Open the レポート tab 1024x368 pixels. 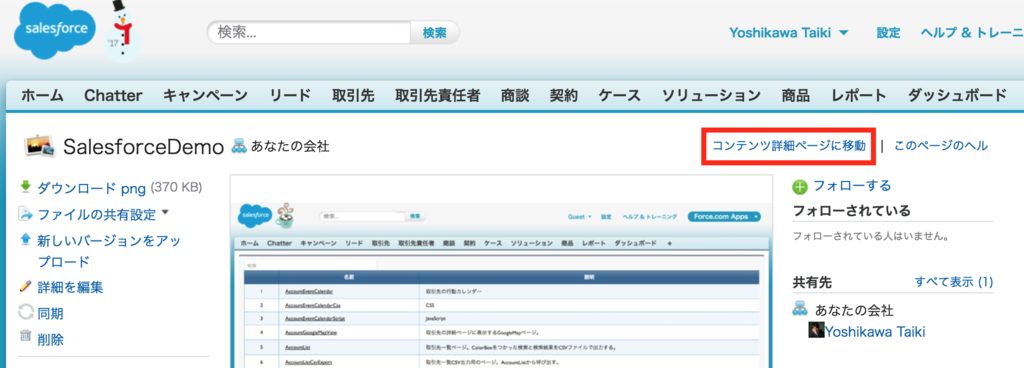(x=859, y=96)
